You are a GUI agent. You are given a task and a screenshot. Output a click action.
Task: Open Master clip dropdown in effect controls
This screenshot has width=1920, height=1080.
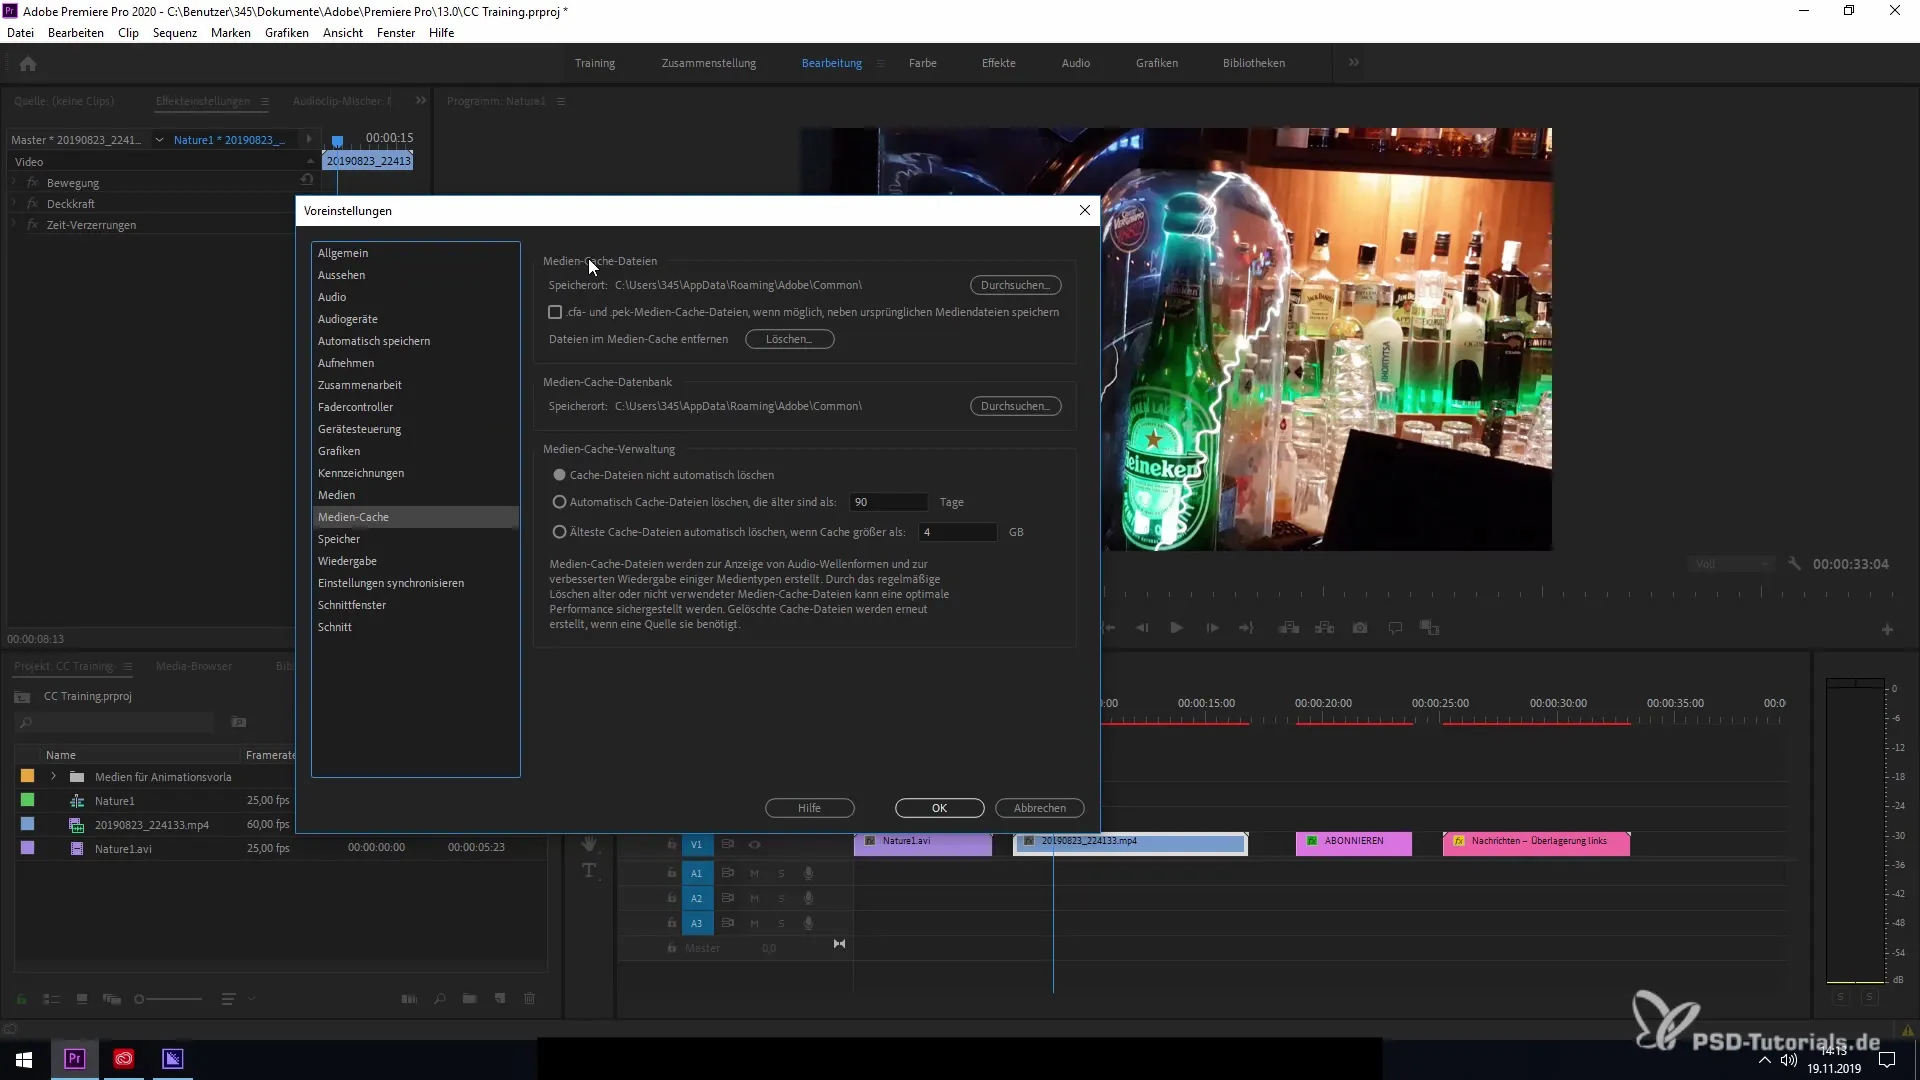(159, 140)
